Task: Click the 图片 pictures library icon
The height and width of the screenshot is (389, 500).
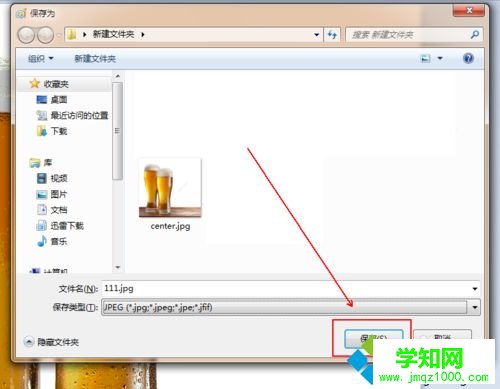Action: 42,194
